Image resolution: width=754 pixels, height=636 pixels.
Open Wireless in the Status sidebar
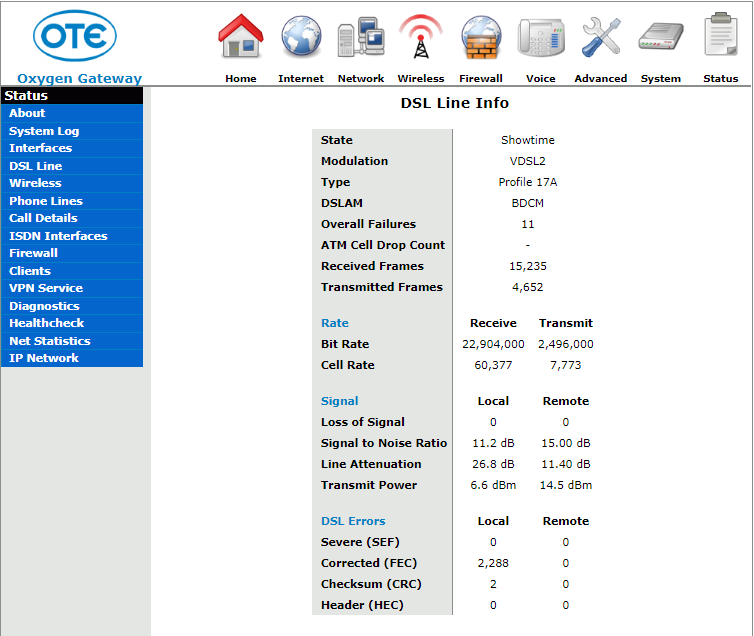pos(72,183)
